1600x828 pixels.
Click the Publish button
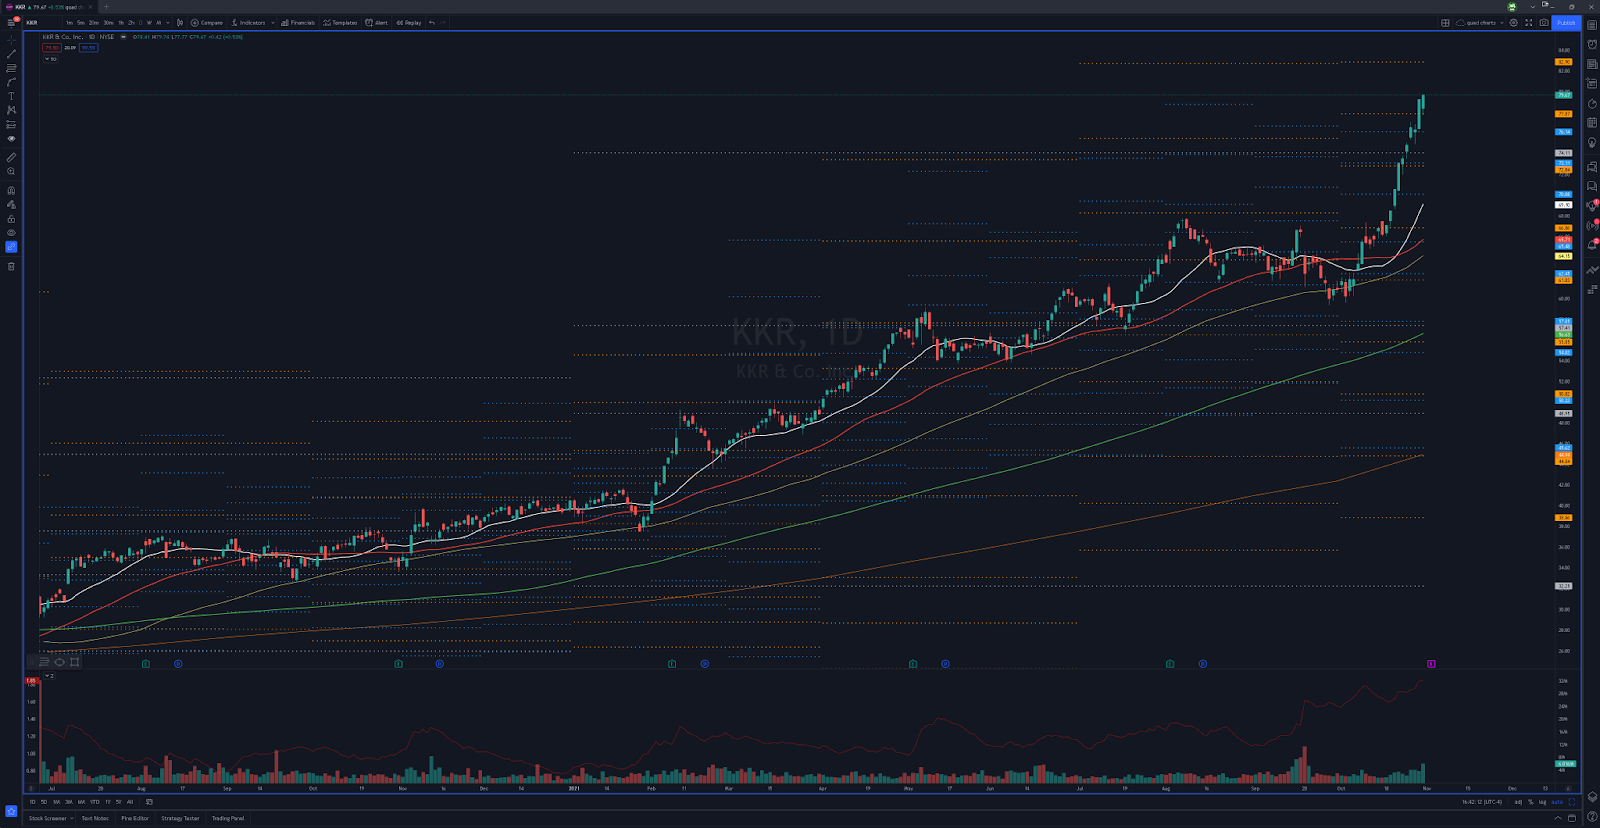[x=1566, y=22]
